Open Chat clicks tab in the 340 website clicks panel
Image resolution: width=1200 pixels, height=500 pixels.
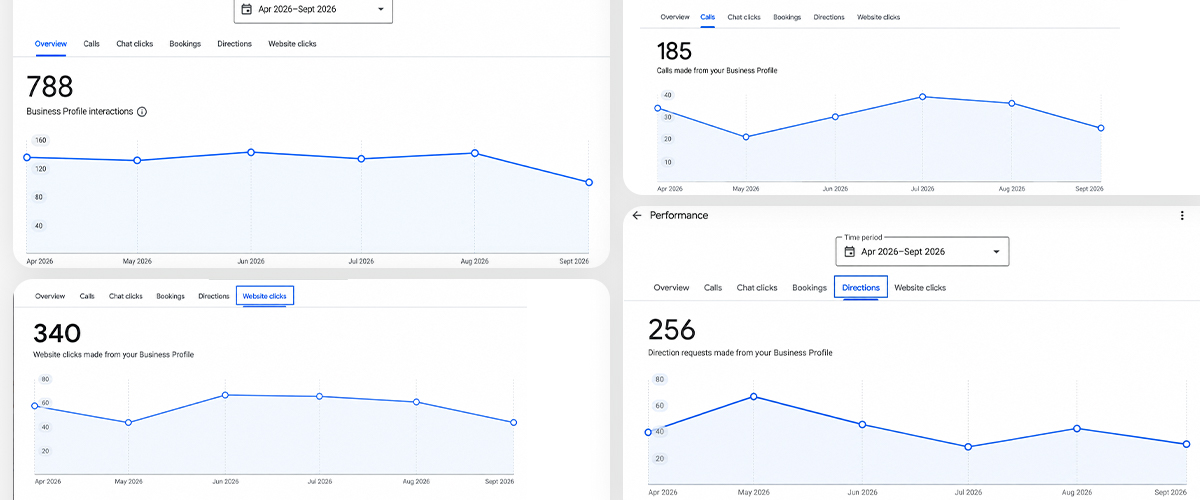pos(126,296)
